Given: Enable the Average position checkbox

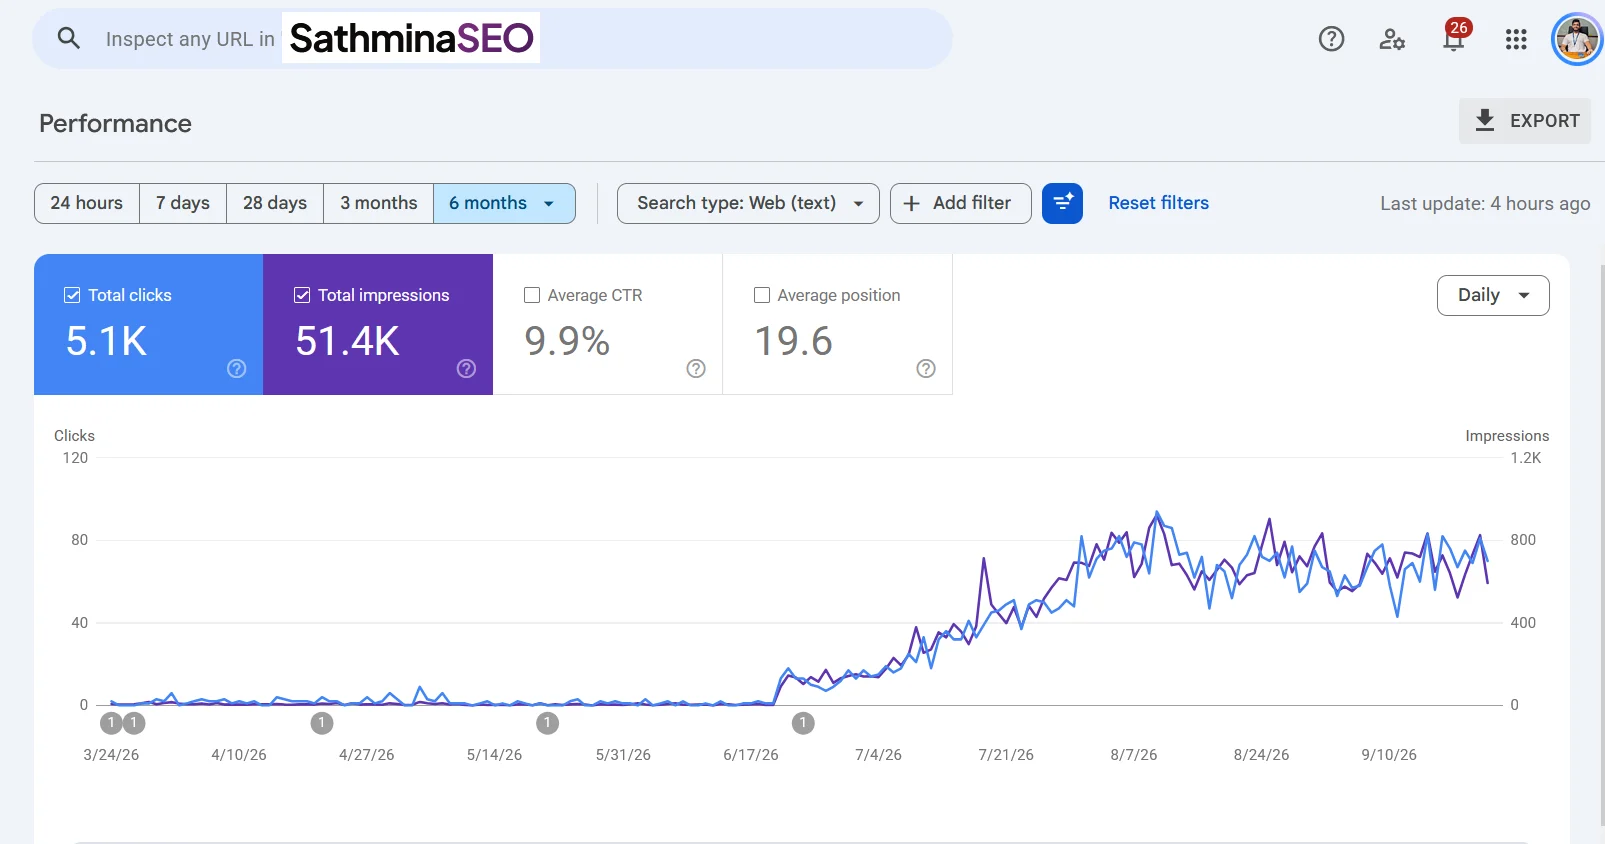Looking at the screenshot, I should click(762, 295).
